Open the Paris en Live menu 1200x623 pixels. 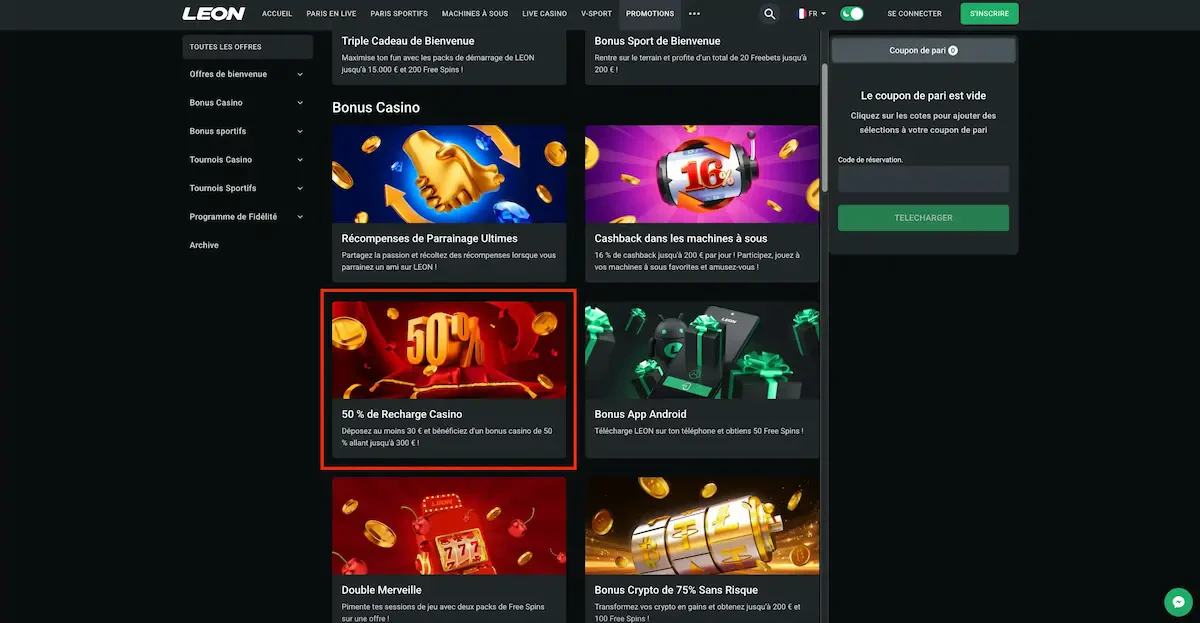(x=330, y=14)
